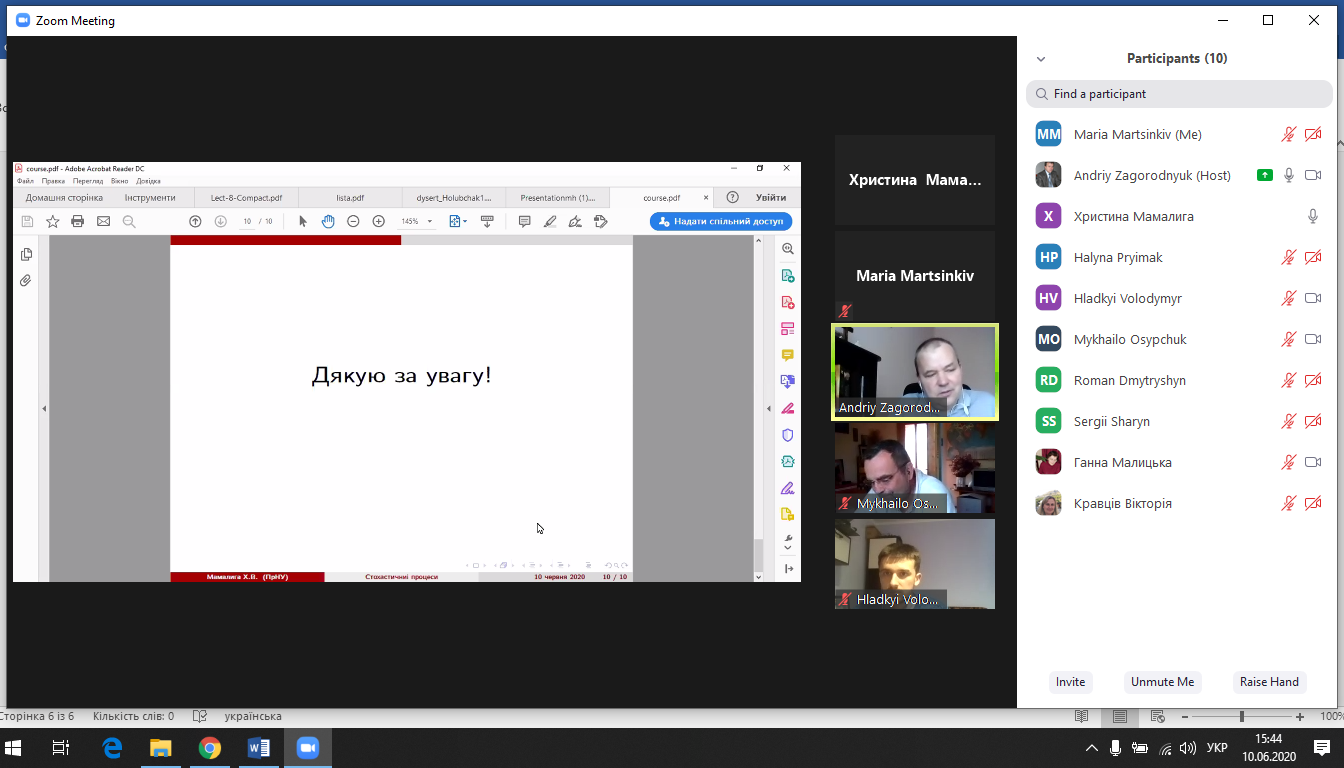Image resolution: width=1344 pixels, height=768 pixels.
Task: Launch Google Chrome from the taskbar
Action: (209, 748)
